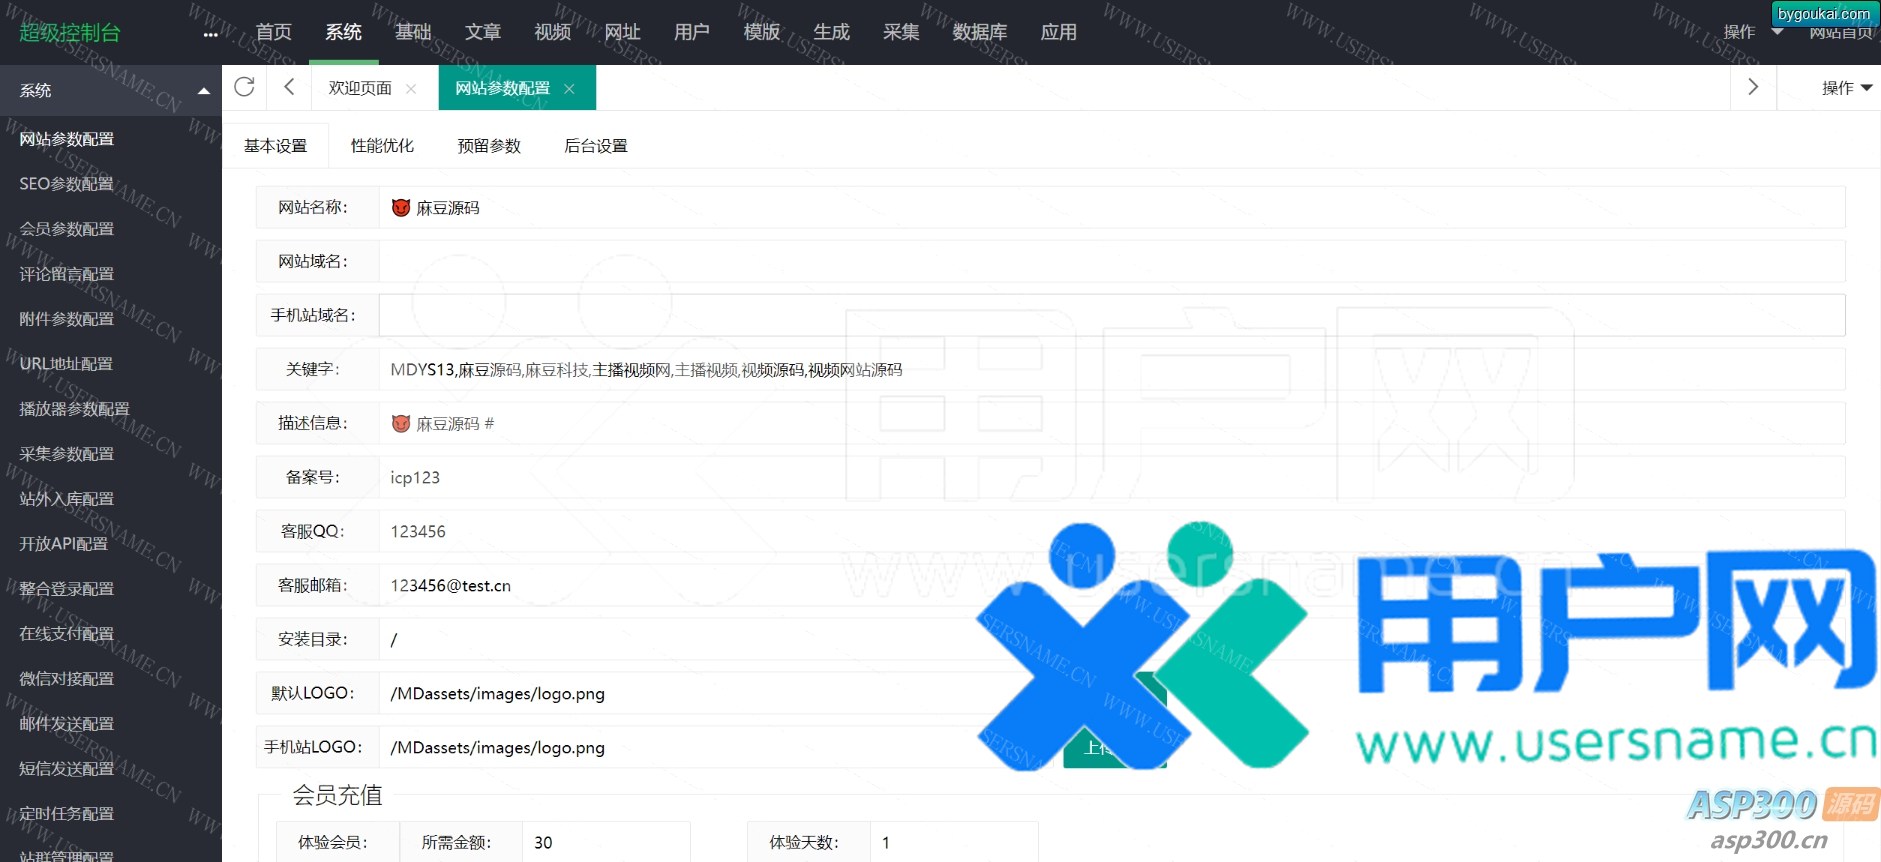Click the three-dots sidebar collapse icon
Image resolution: width=1881 pixels, height=862 pixels.
point(210,34)
